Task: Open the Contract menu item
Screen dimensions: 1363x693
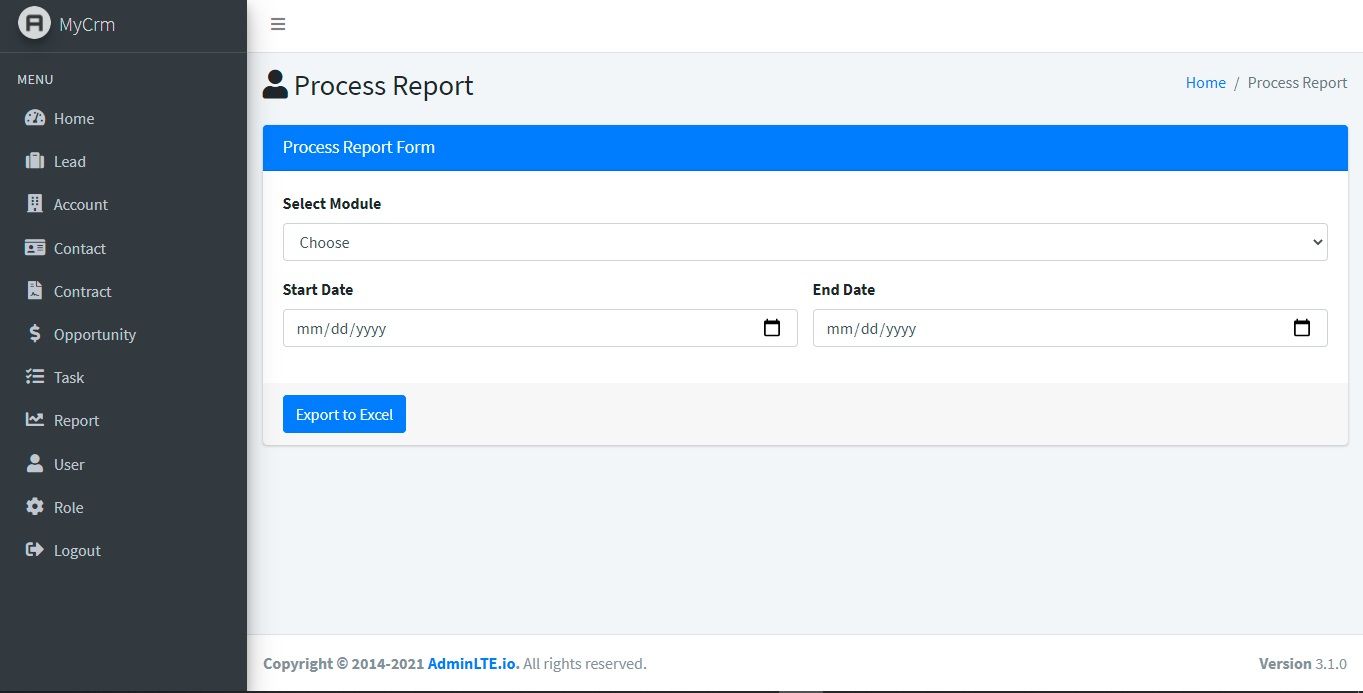Action: point(123,291)
